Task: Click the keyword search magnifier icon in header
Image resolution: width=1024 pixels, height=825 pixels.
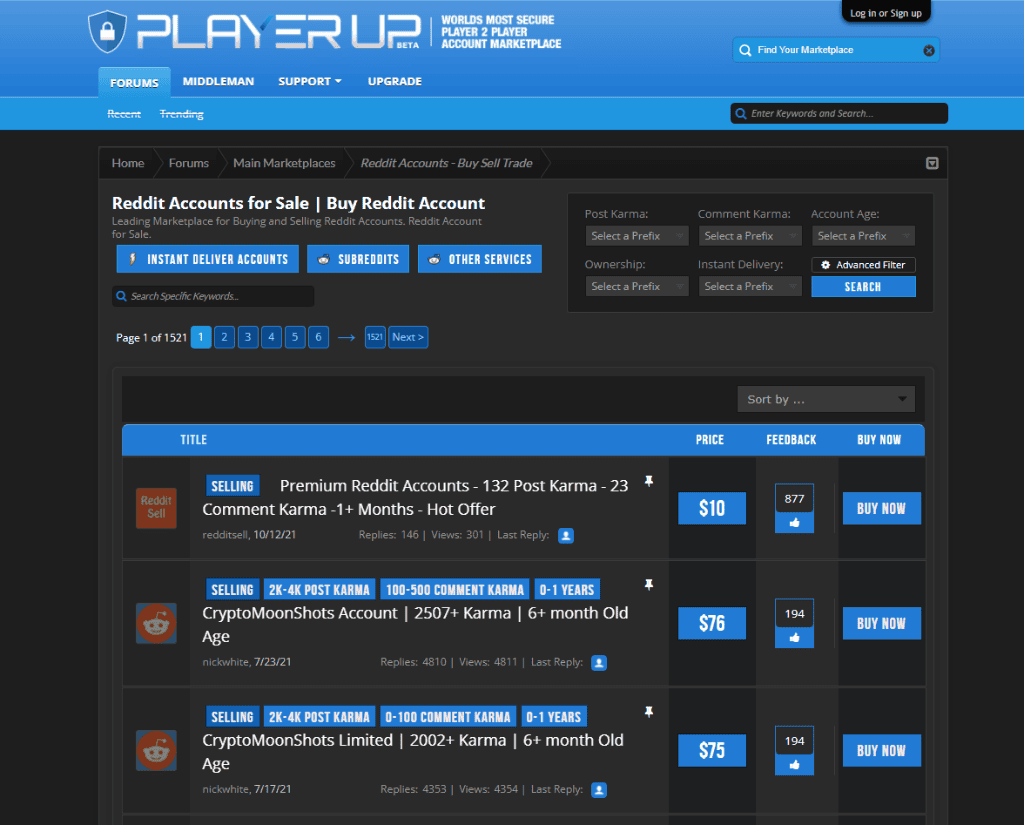Action: [x=741, y=114]
